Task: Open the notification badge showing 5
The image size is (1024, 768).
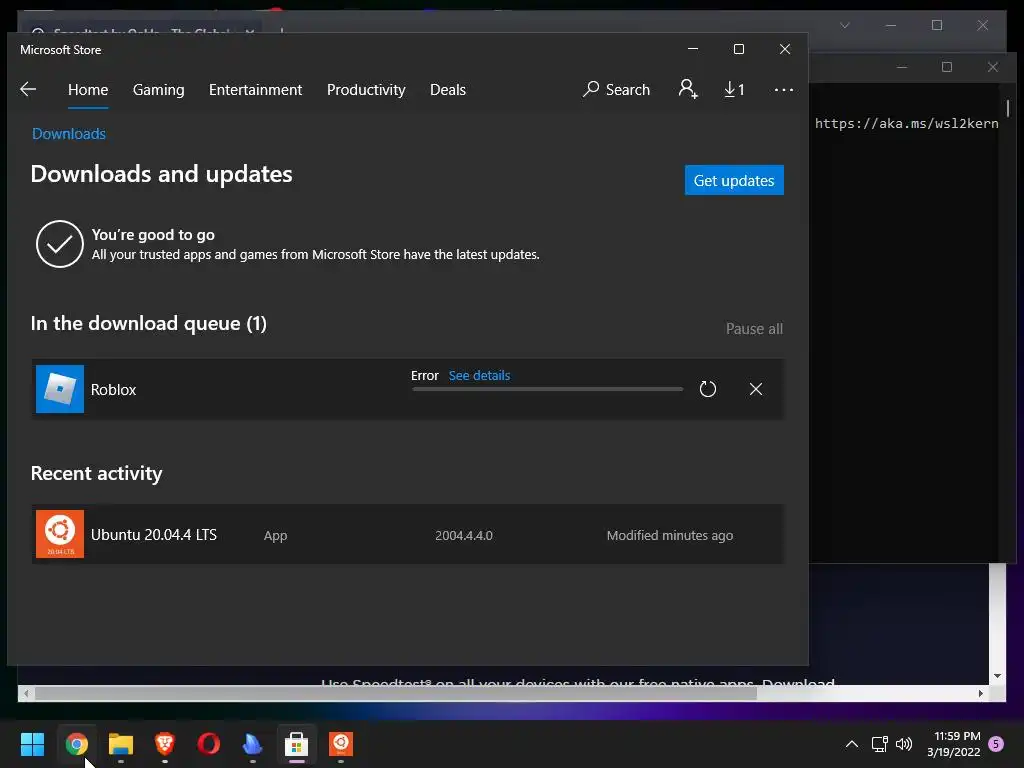Action: 996,744
